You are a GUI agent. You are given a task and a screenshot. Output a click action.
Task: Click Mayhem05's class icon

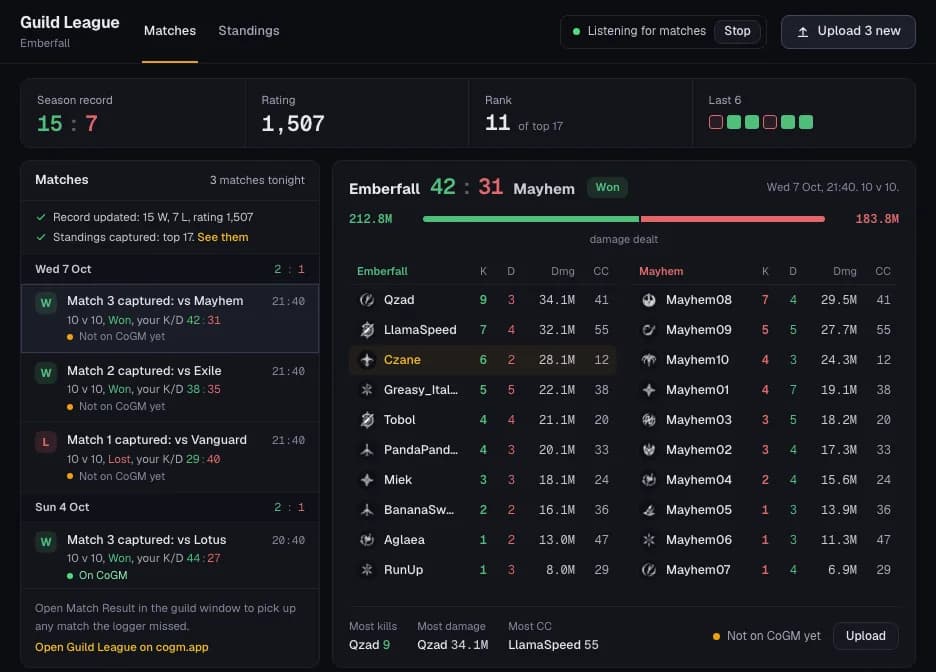[x=648, y=510]
